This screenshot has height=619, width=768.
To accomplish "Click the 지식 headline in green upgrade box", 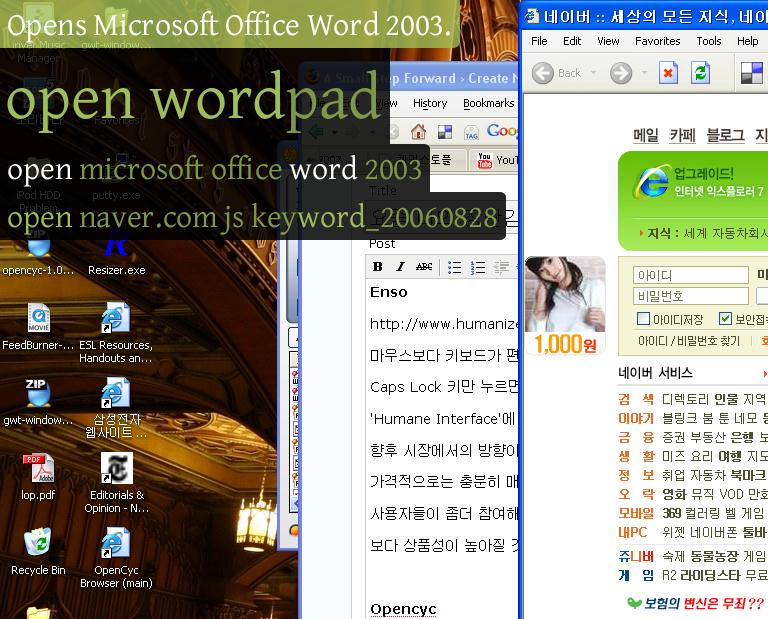I will click(705, 233).
